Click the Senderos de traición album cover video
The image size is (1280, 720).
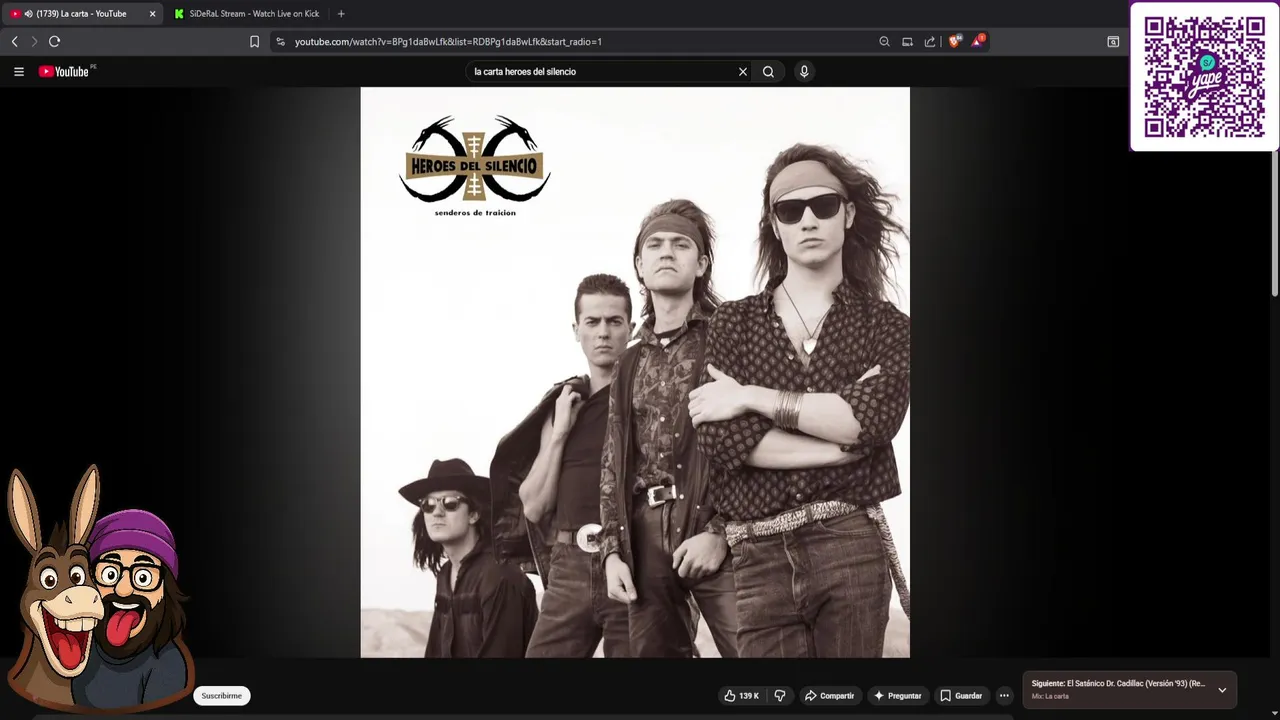(x=635, y=372)
